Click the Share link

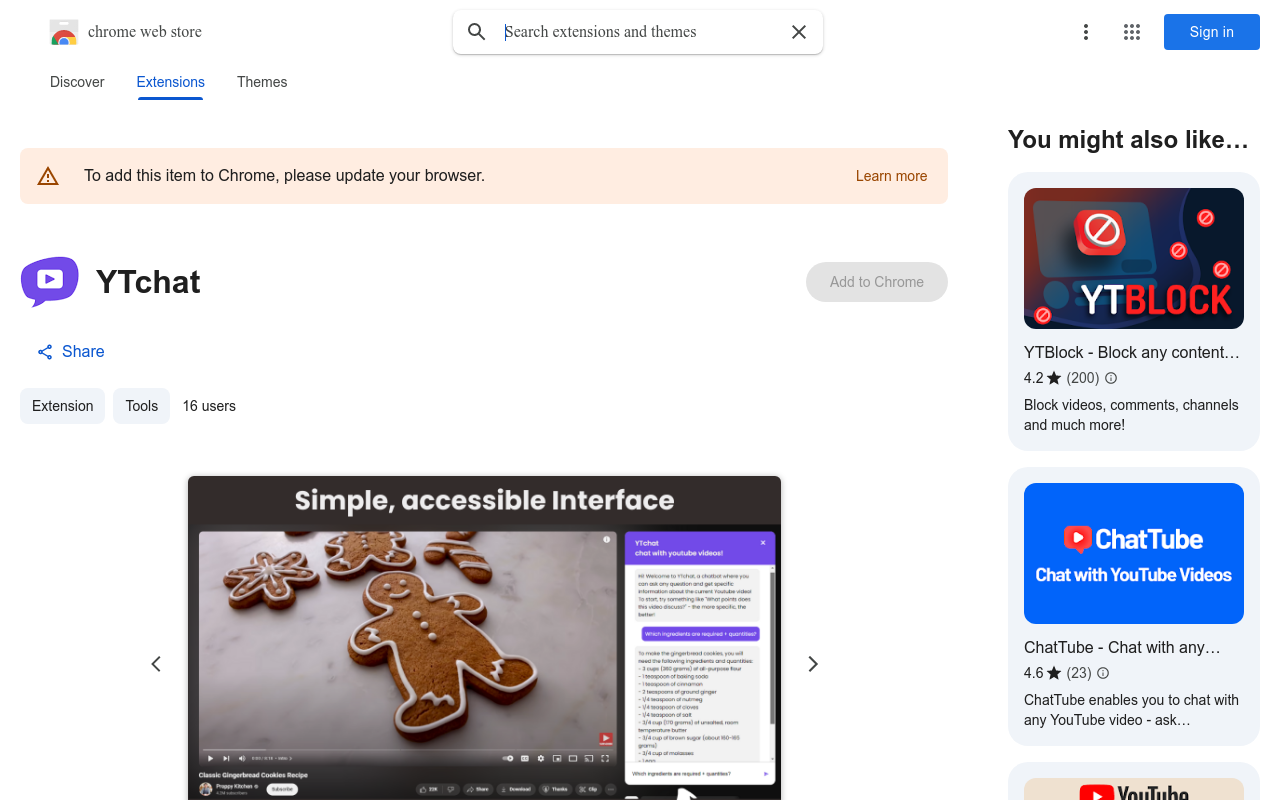71,351
